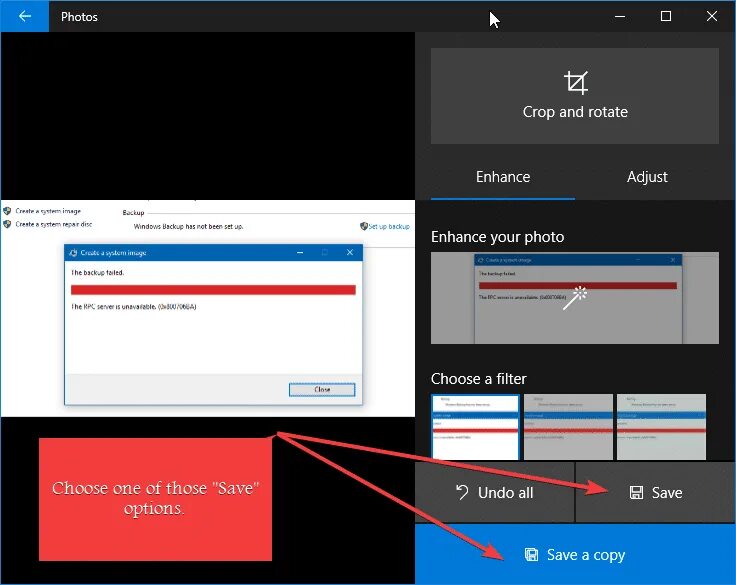Screen dimensions: 736x585
Task: Click the 'Choose a filter' heading
Action: pyautogui.click(x=478, y=379)
